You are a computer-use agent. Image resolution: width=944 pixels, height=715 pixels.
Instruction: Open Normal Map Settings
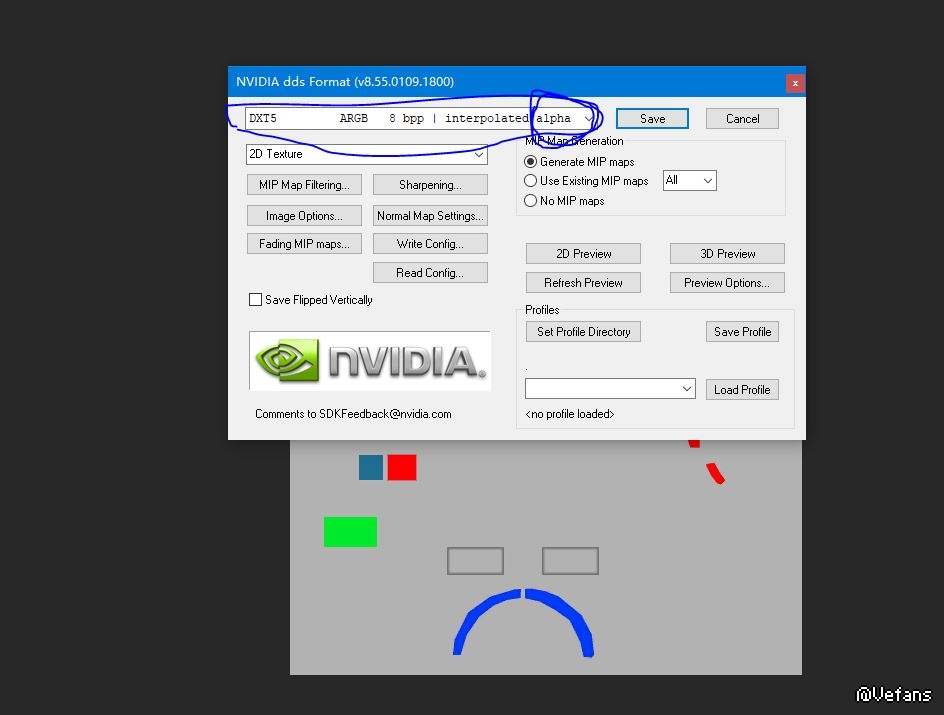click(x=430, y=215)
